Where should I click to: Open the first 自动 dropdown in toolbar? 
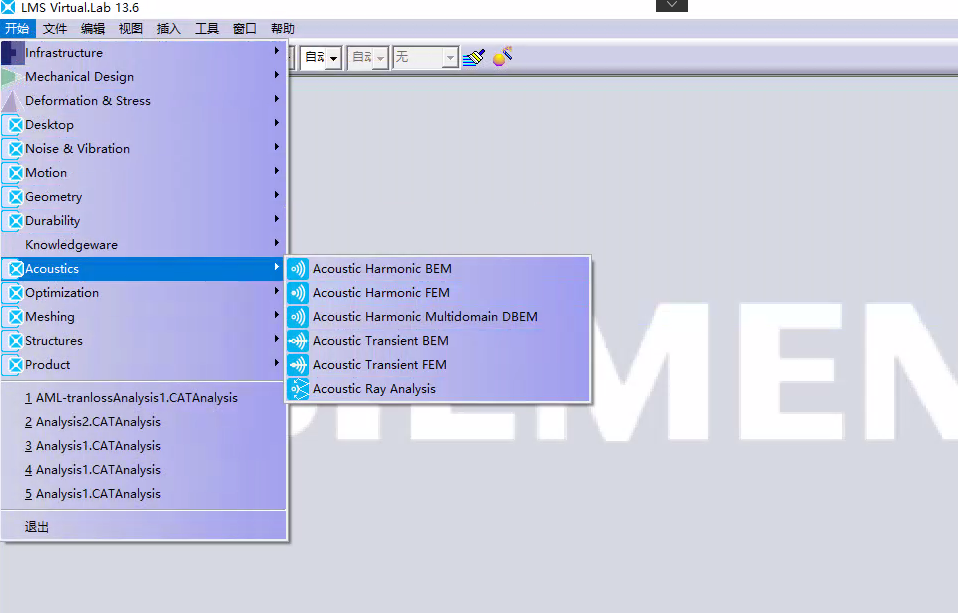click(334, 59)
